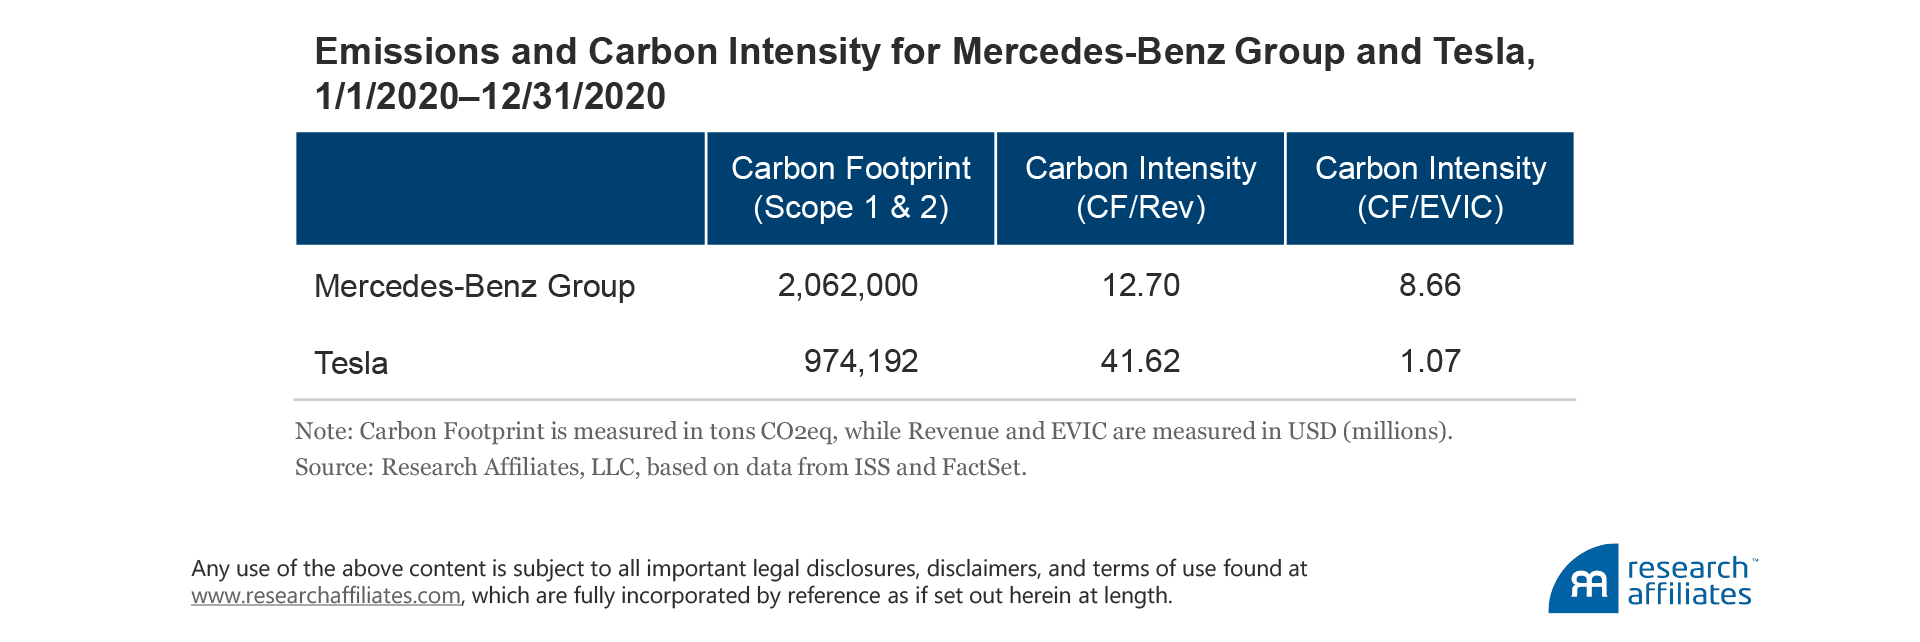Image resolution: width=1920 pixels, height=642 pixels.
Task: Click the Research Affiliates logo icon
Action: [1584, 580]
